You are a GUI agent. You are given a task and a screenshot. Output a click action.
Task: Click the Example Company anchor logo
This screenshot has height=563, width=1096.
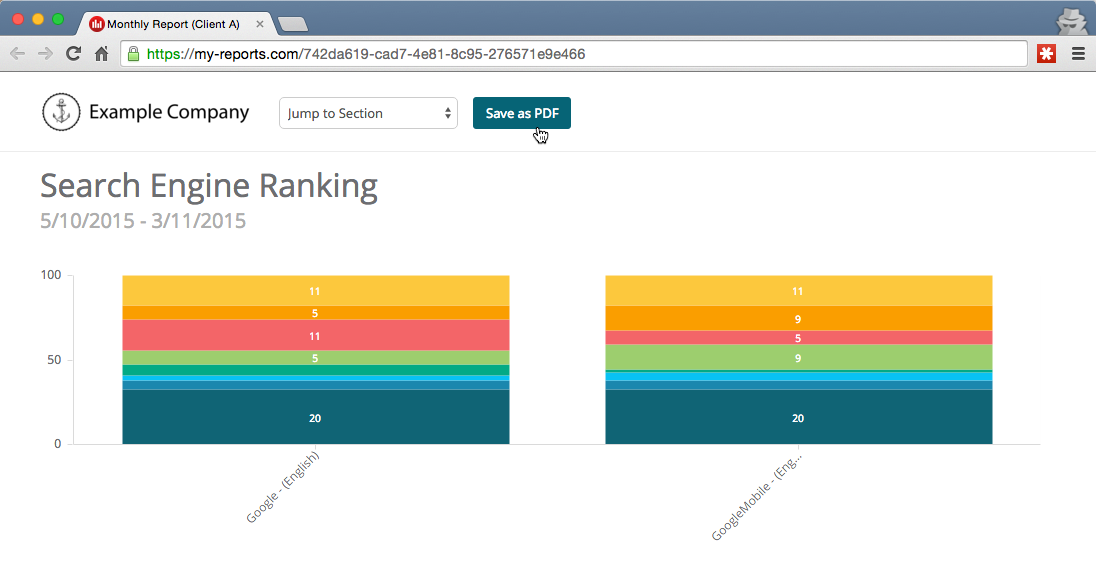pos(61,112)
